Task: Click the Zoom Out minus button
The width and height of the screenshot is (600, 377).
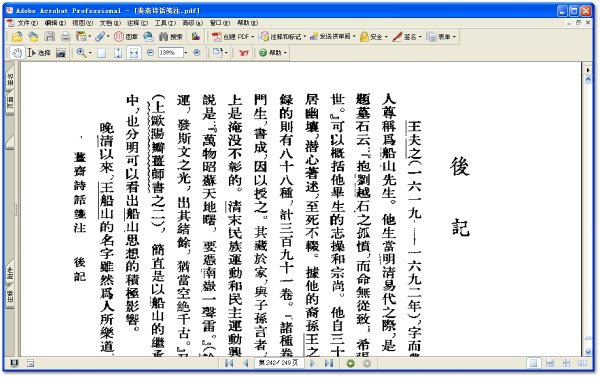Action: coord(150,53)
